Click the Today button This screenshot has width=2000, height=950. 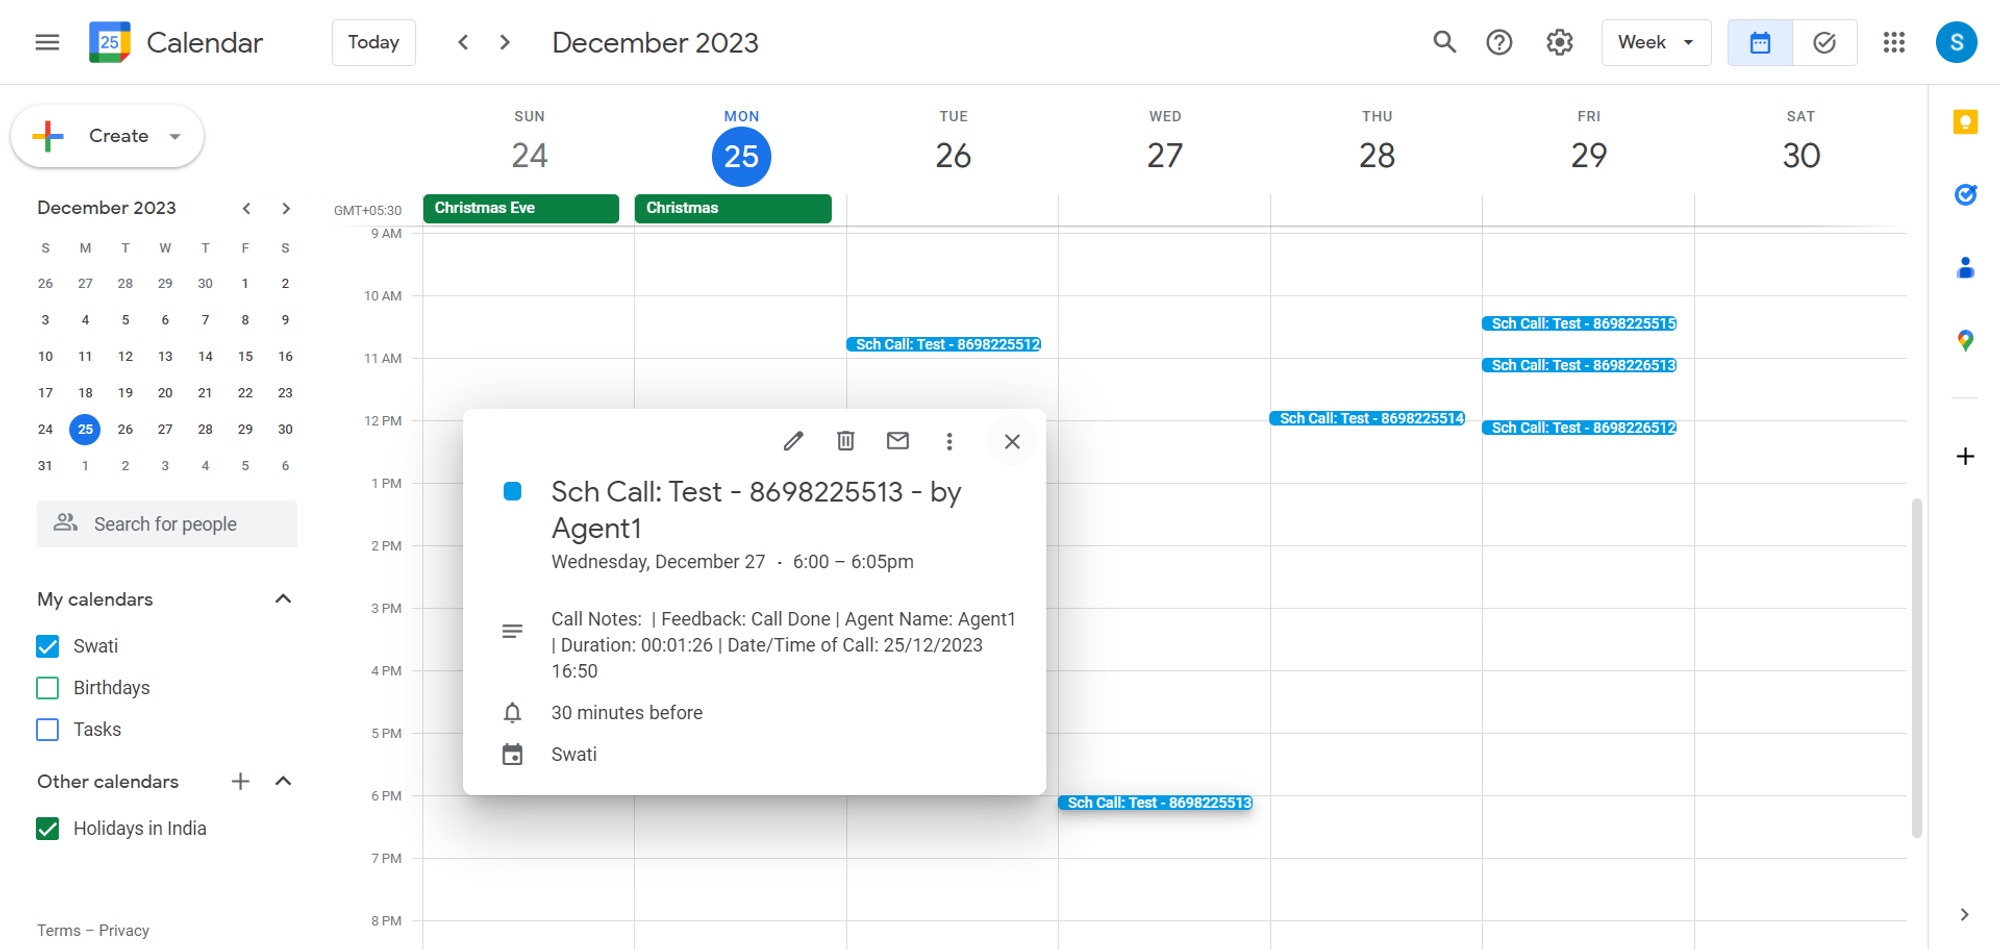click(x=373, y=42)
